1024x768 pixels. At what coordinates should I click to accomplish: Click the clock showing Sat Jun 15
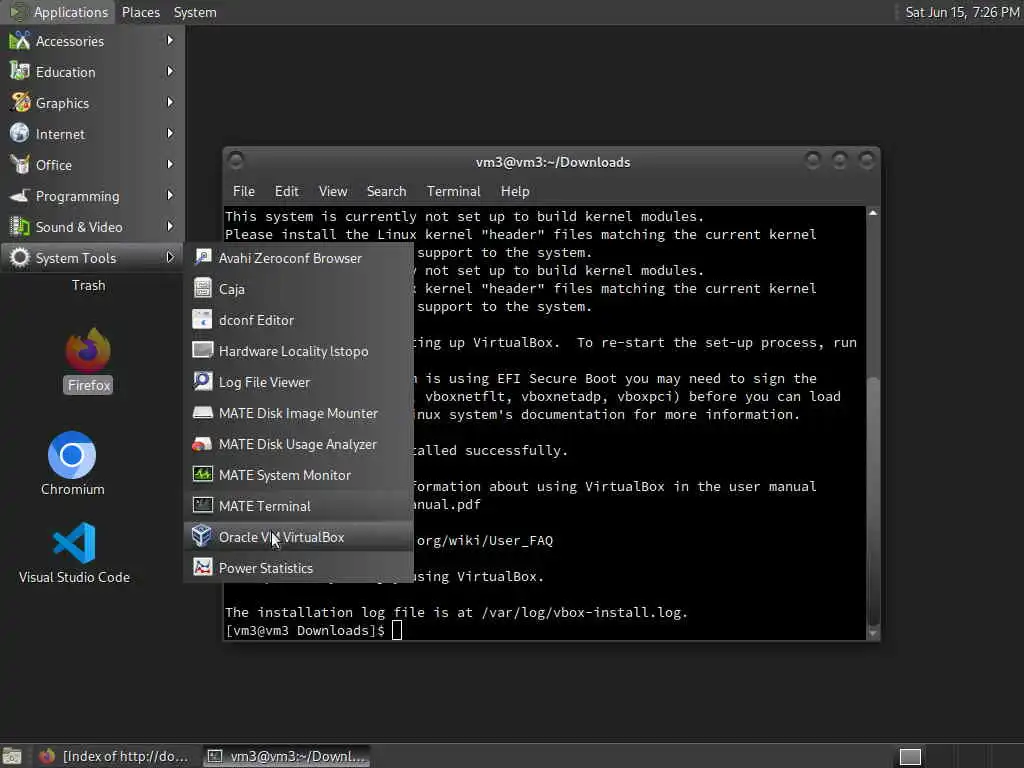coord(961,12)
